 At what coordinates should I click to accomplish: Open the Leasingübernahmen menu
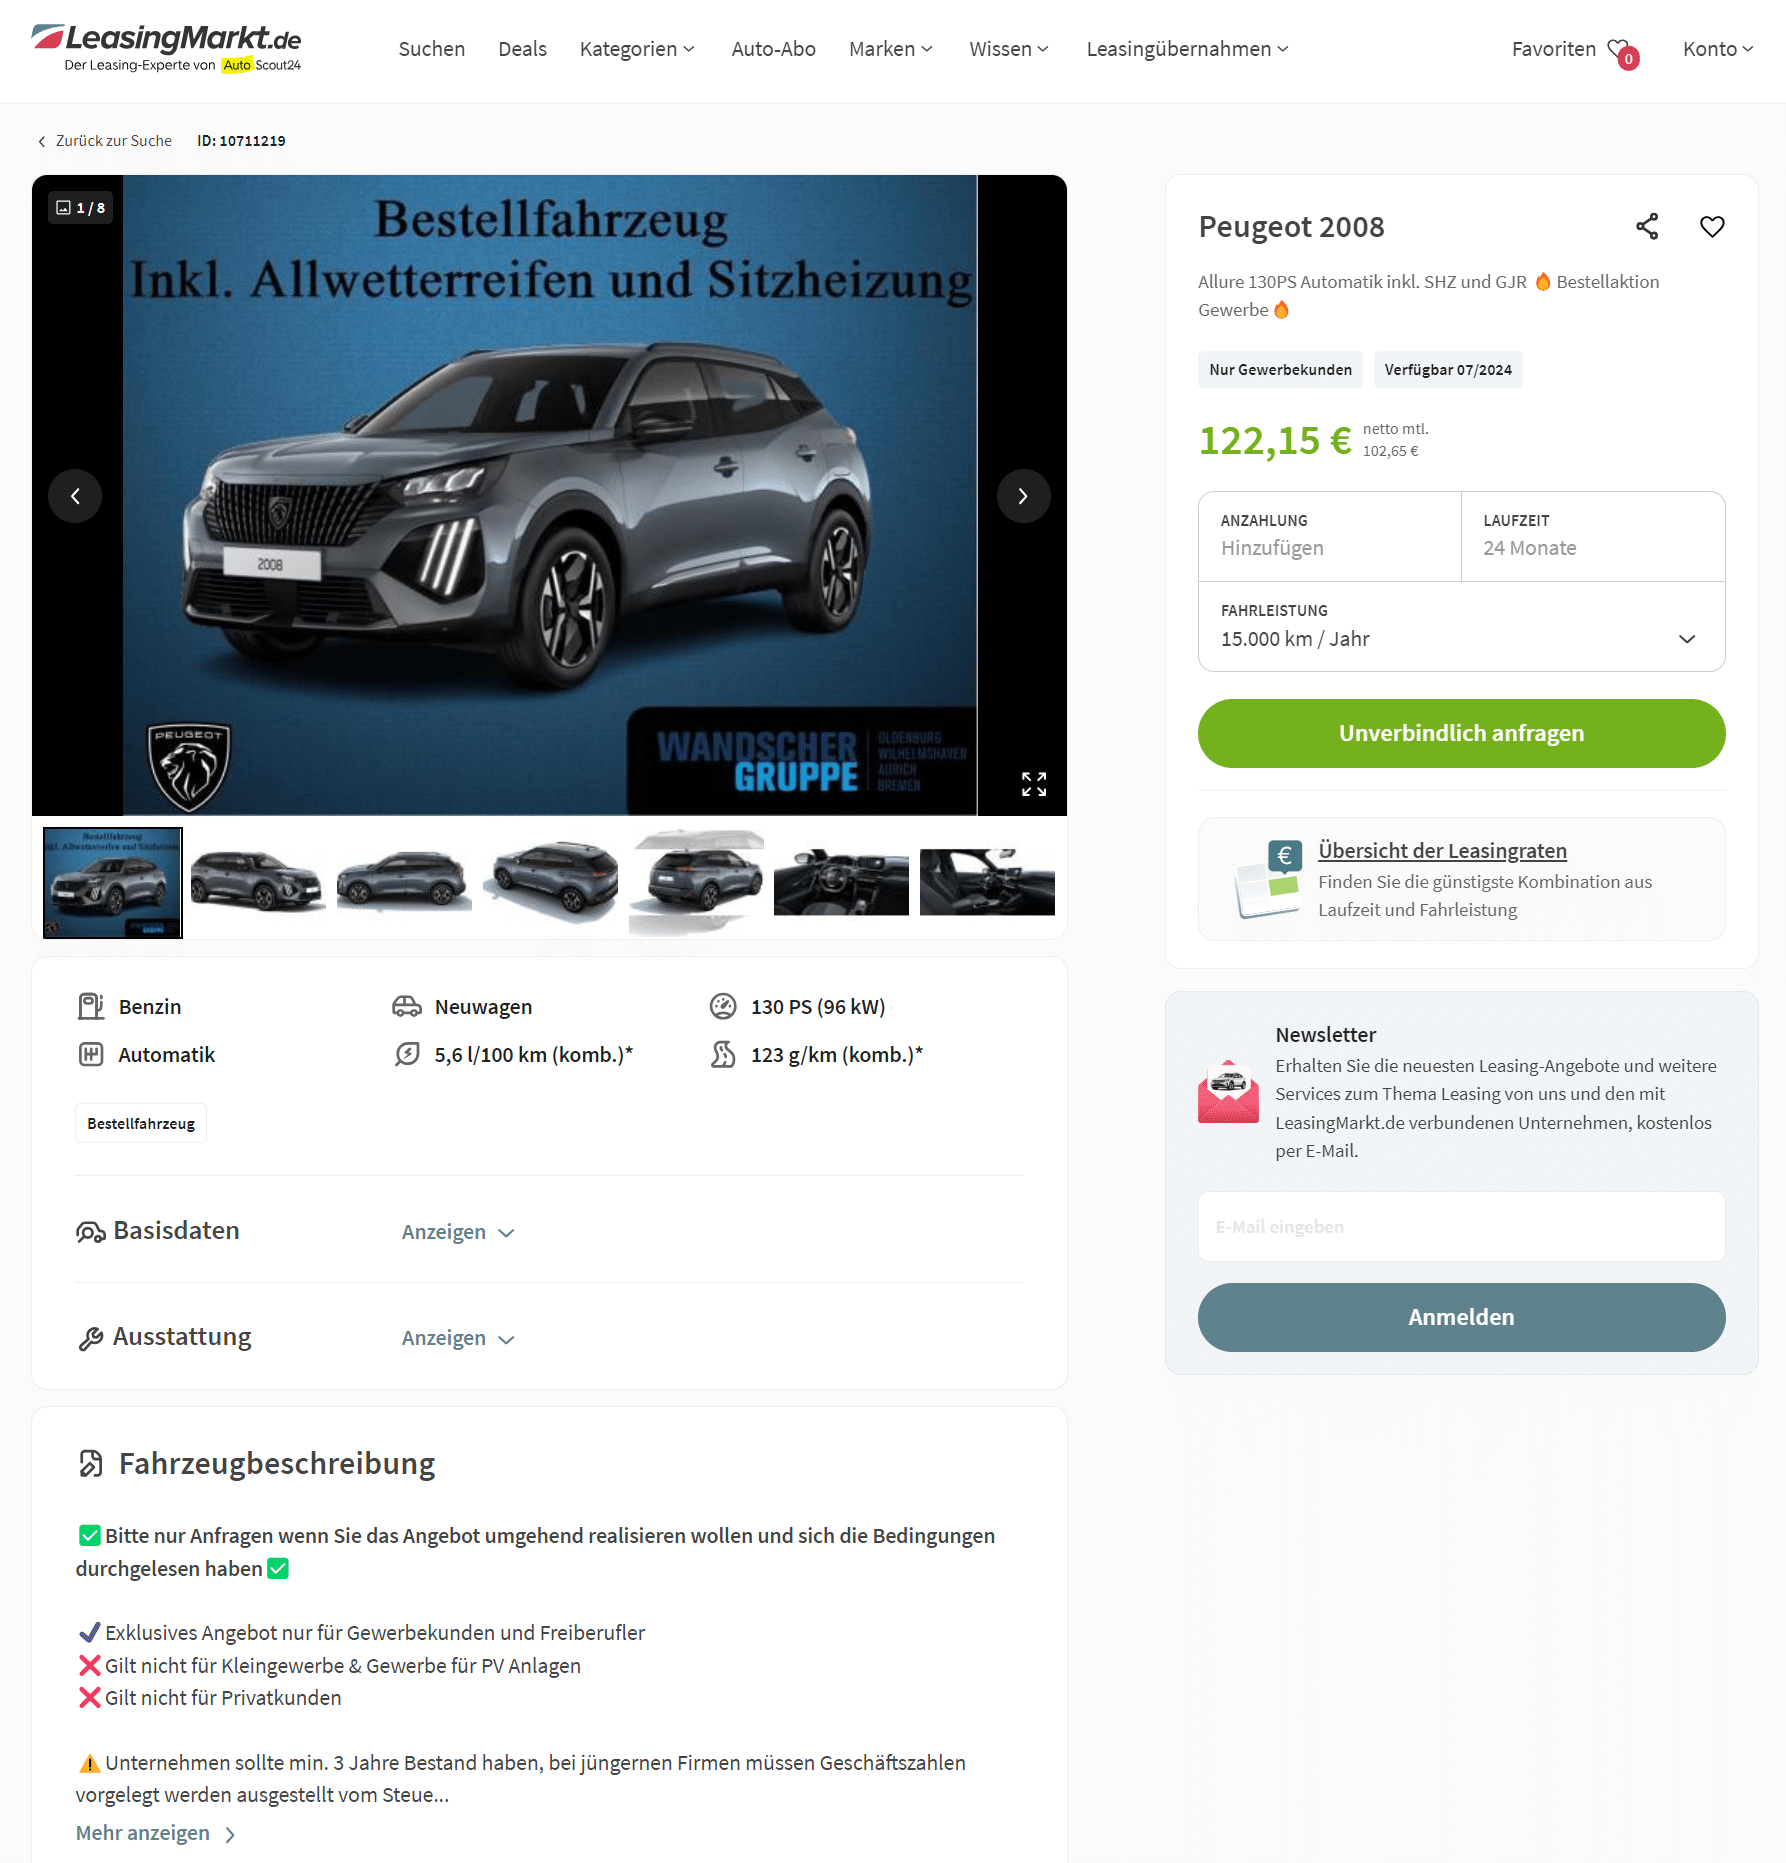(x=1187, y=49)
